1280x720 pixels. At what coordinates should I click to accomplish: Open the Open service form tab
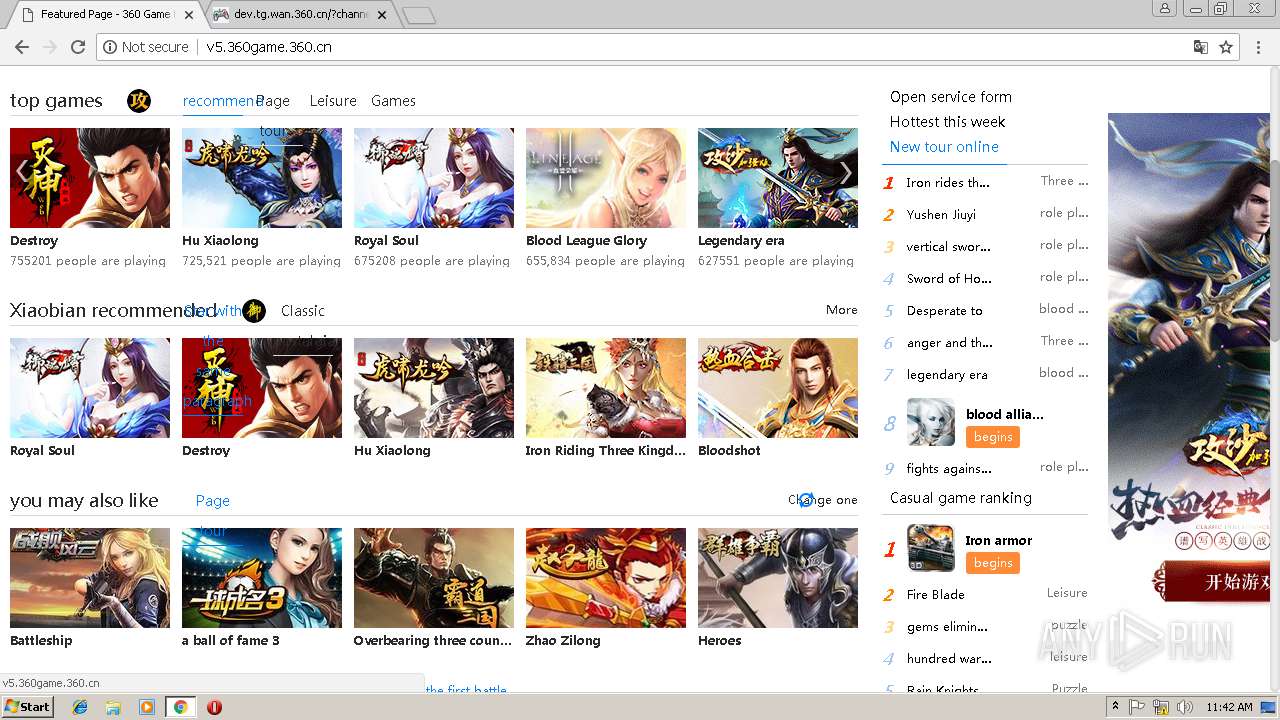pos(951,97)
